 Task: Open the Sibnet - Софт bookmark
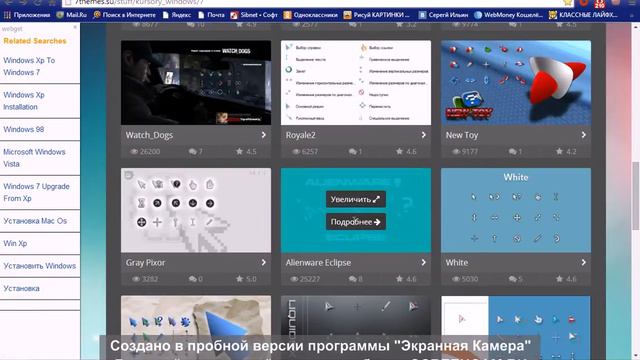[254, 15]
